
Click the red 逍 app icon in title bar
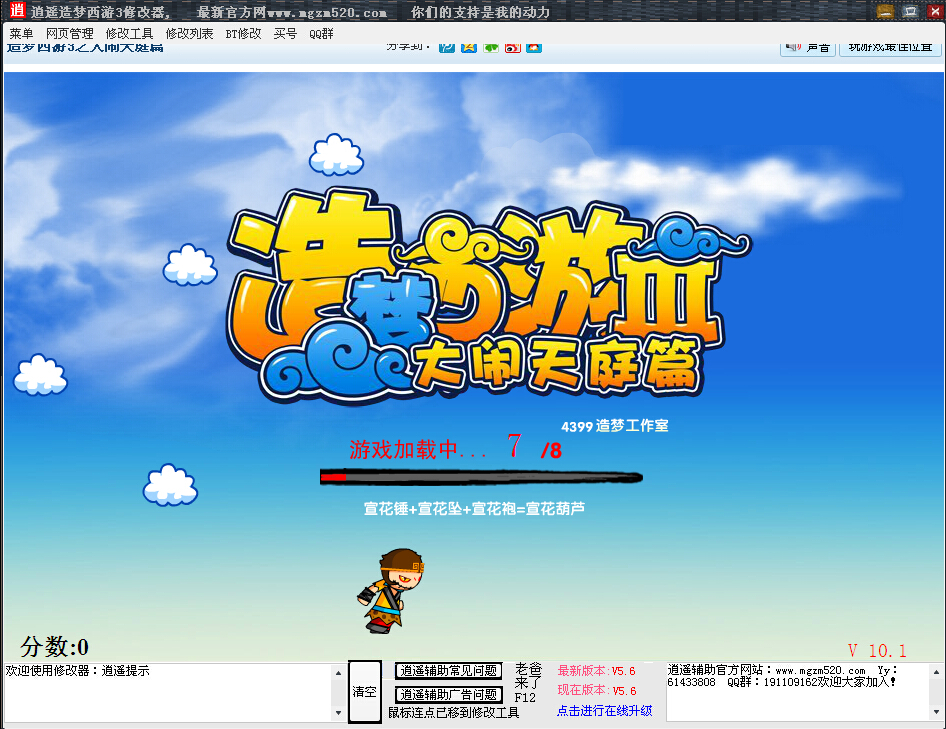point(17,10)
